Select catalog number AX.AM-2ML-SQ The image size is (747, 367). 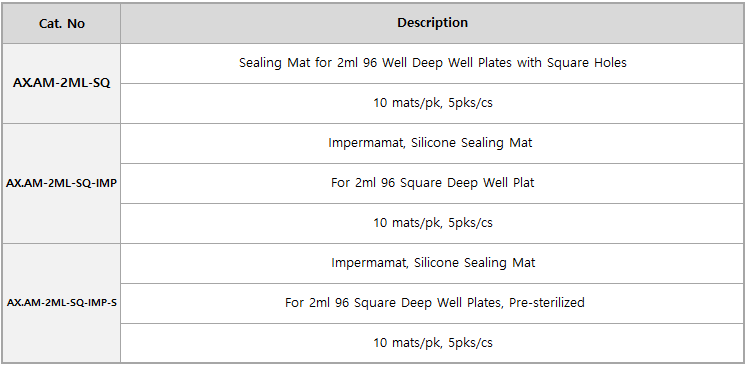[x=61, y=83]
